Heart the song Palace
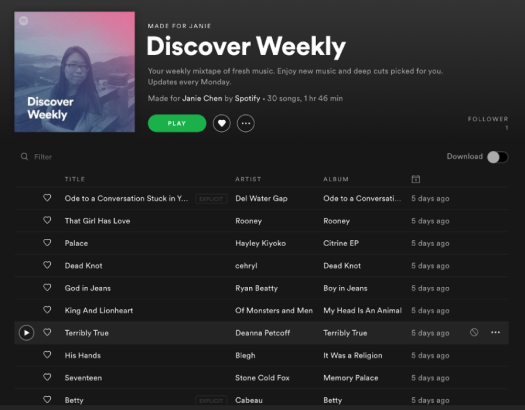 47,243
